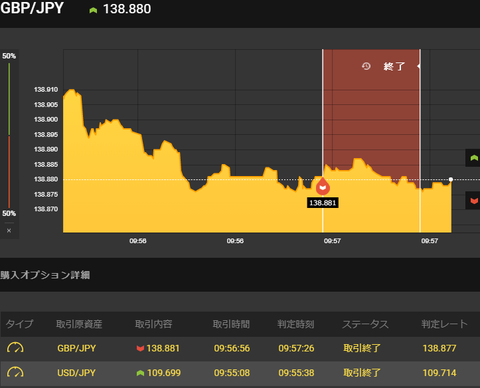Image resolution: width=480 pixels, height=388 pixels.
Task: Click the red entry marker on the chart
Action: 323,186
